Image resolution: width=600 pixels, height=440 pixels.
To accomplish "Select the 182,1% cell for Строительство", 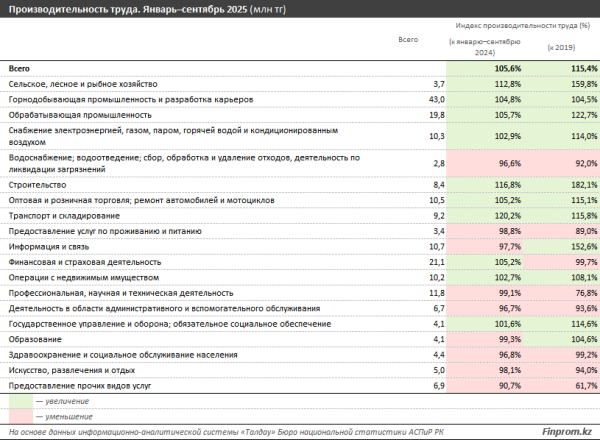I will pos(561,185).
